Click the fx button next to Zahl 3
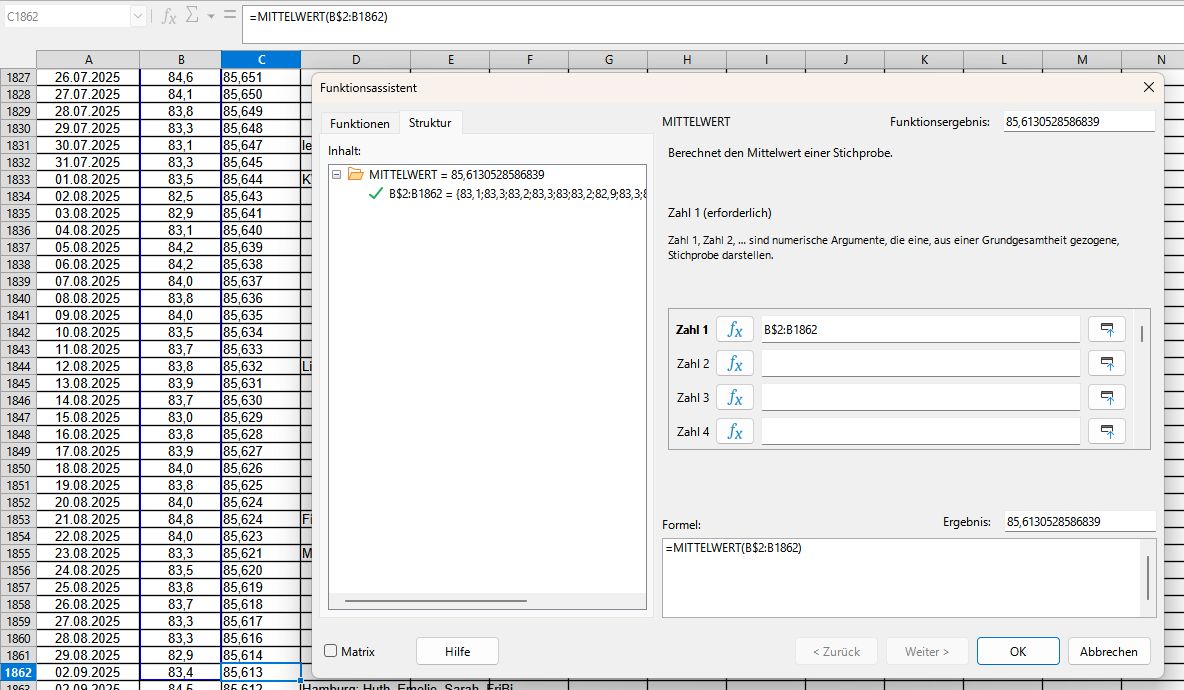The image size is (1184, 690). [x=735, y=397]
